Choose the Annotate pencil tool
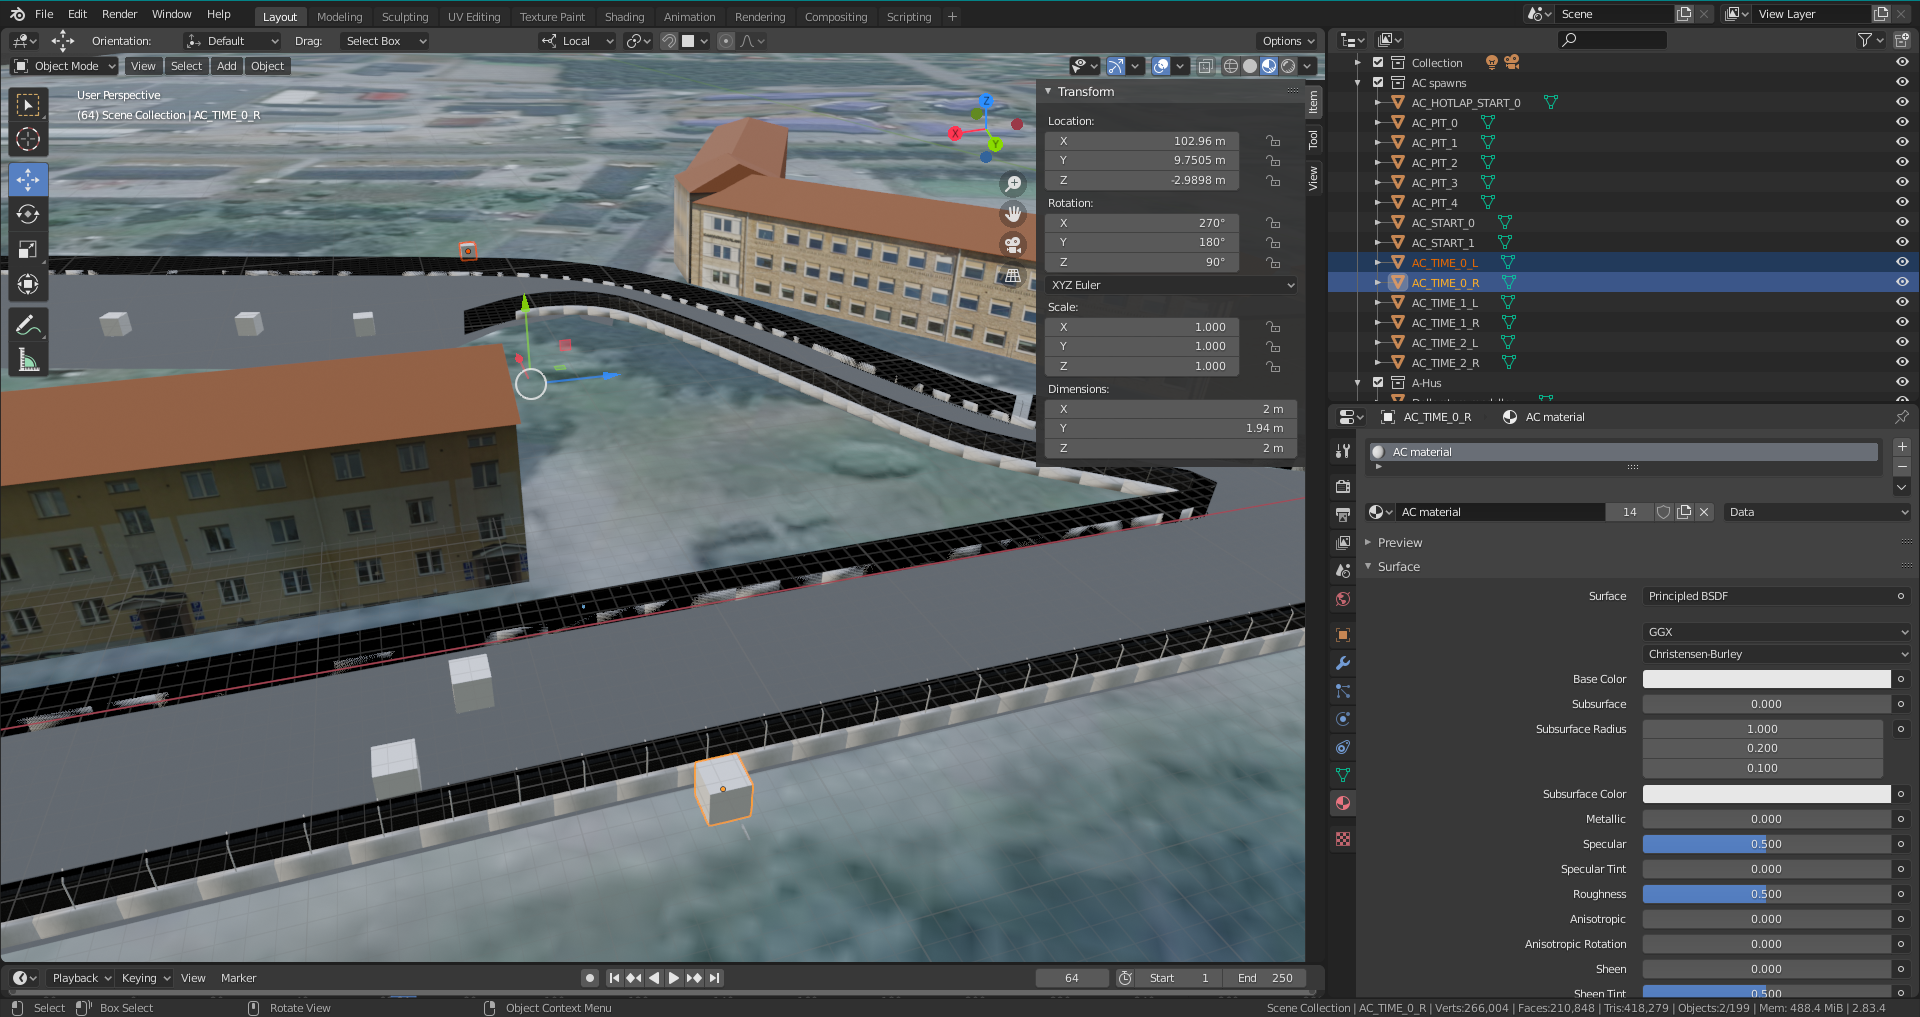Viewport: 1920px width, 1017px height. pyautogui.click(x=28, y=325)
